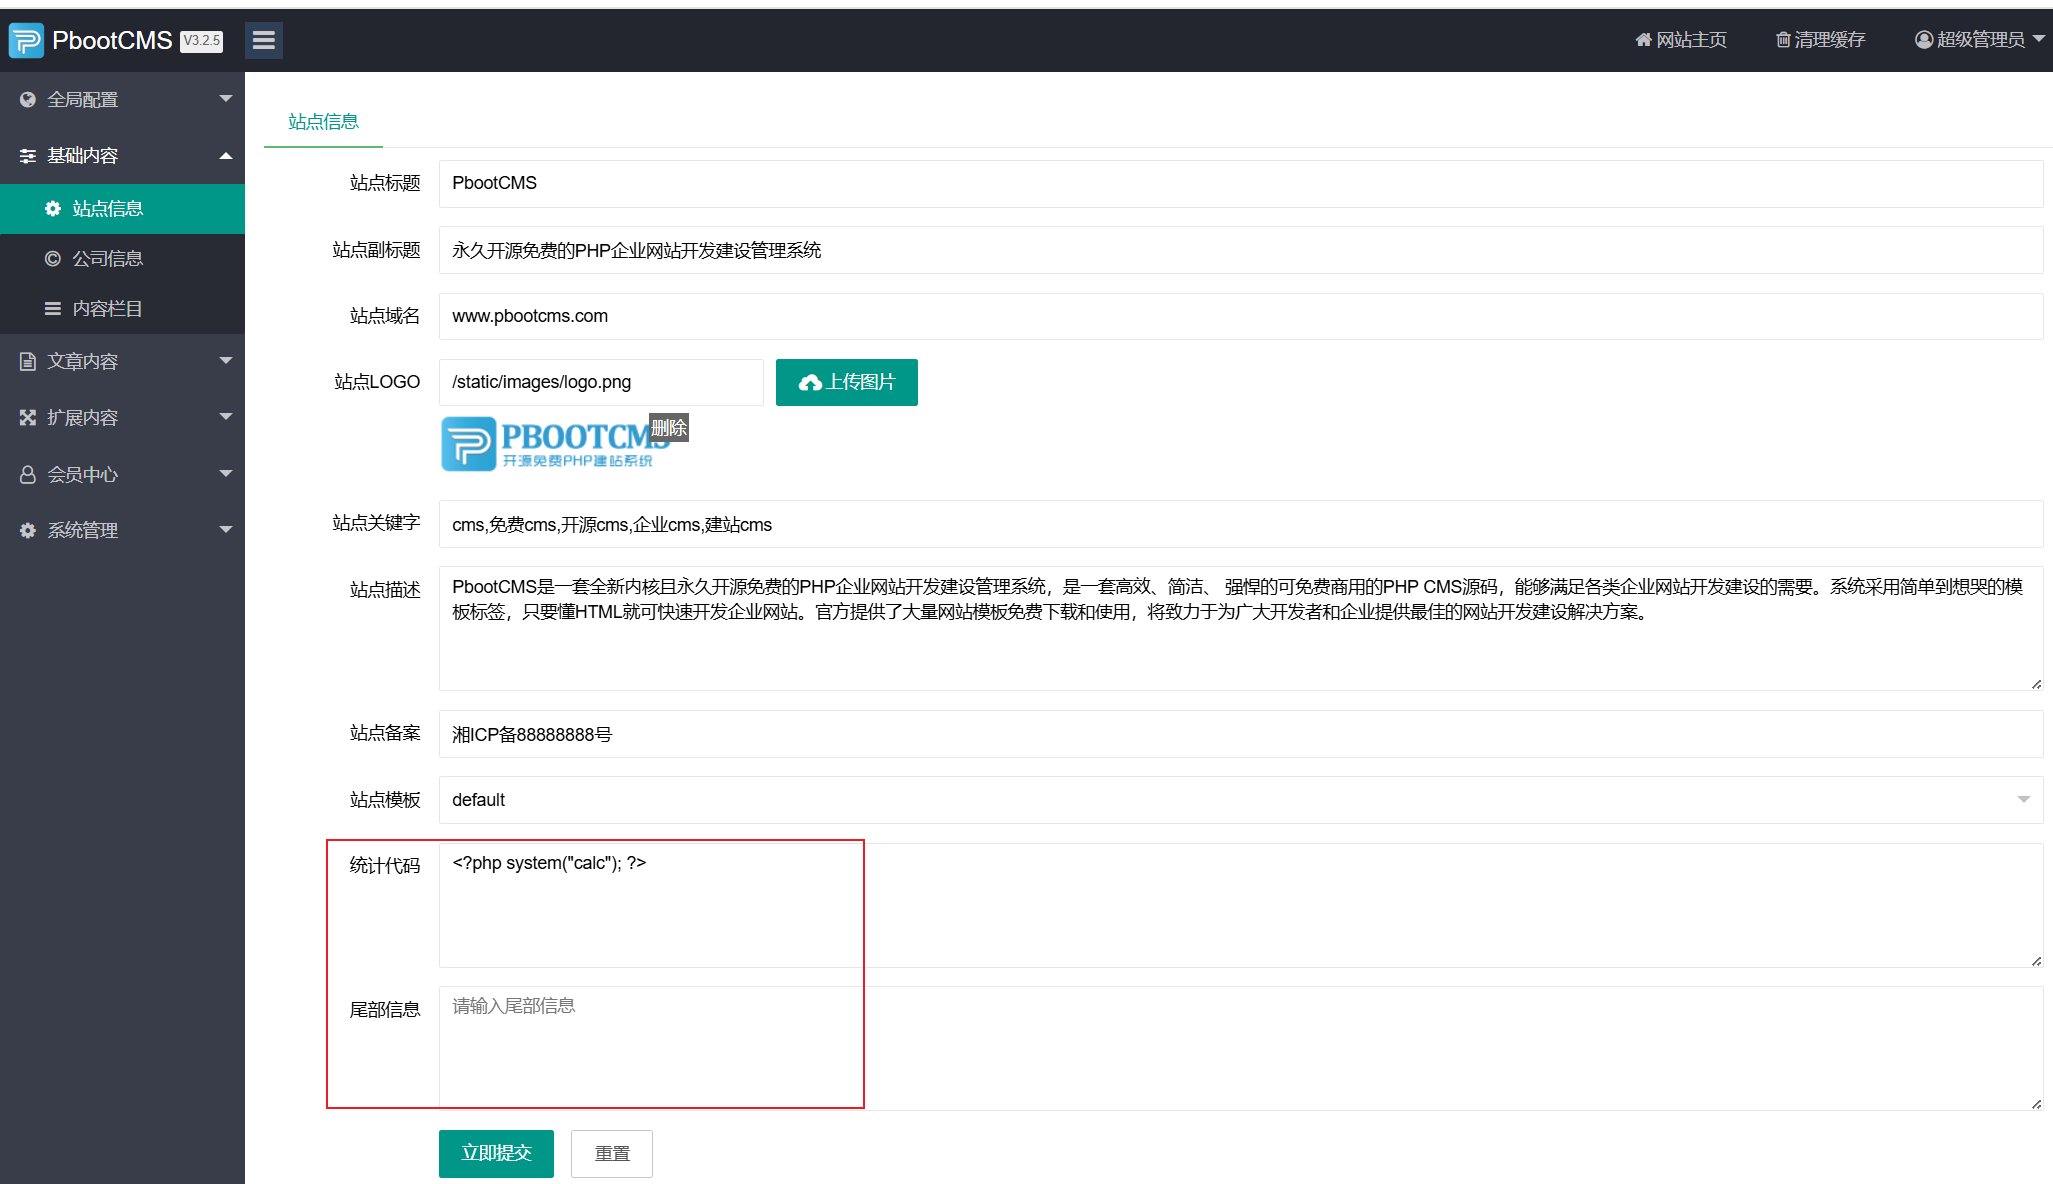The width and height of the screenshot is (2053, 1184).
Task: Click the V3.2.5 version badge
Action: pyautogui.click(x=202, y=41)
